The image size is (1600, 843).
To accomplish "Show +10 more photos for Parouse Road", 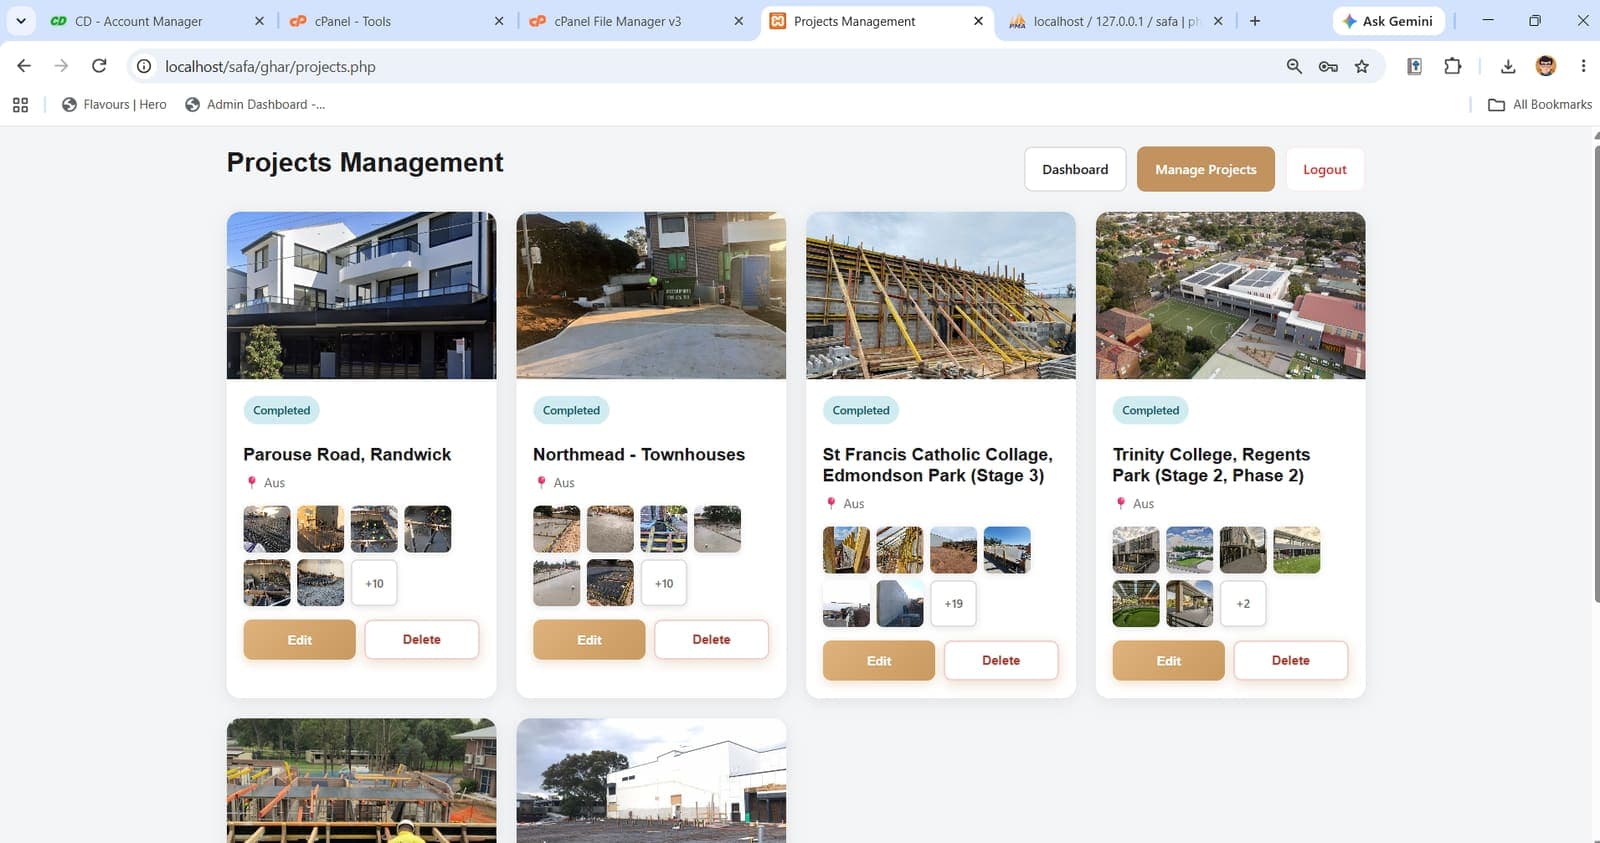I will click(374, 583).
